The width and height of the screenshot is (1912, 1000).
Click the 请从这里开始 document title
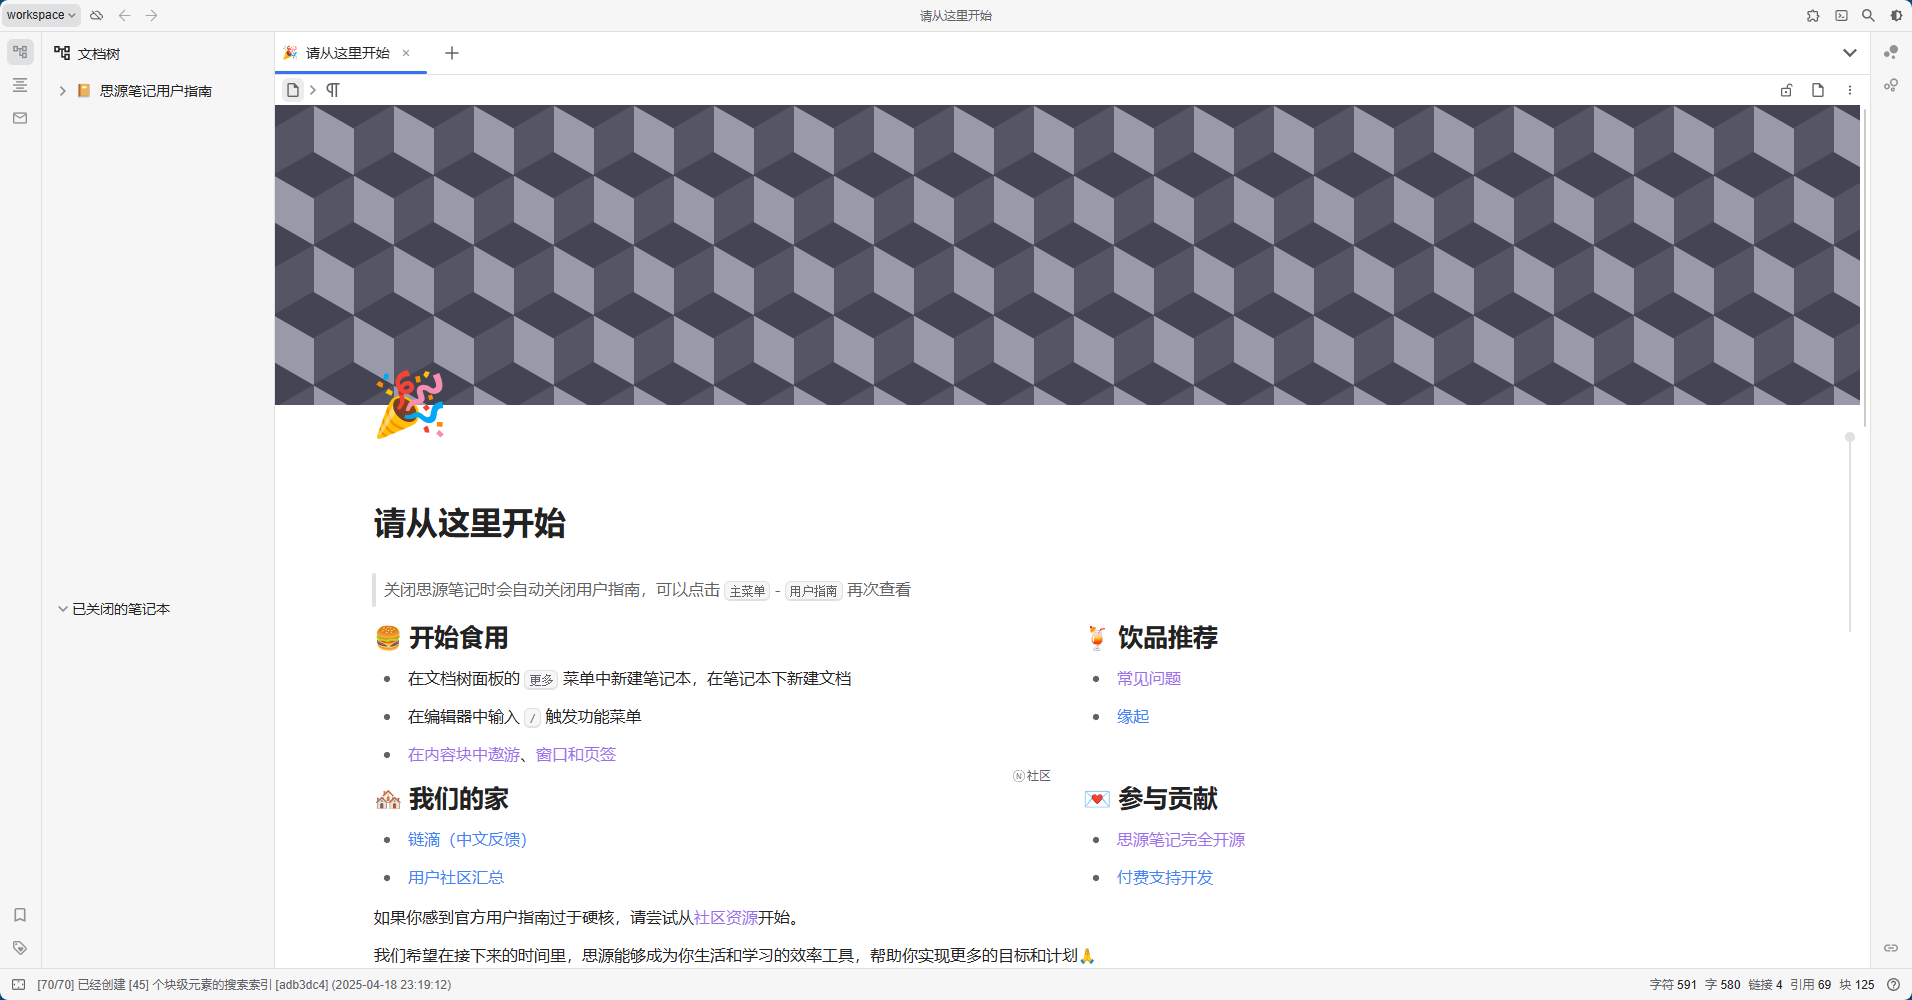(469, 523)
